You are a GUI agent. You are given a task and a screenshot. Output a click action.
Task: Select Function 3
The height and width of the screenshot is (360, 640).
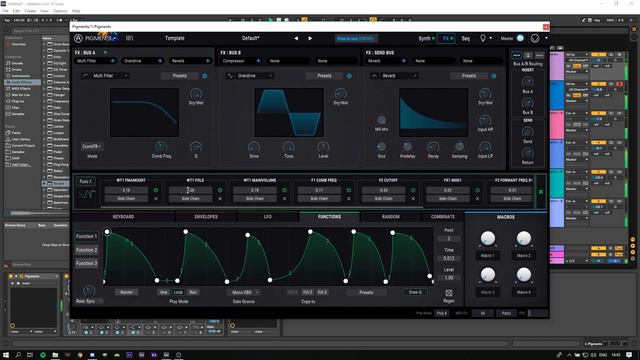(x=87, y=263)
